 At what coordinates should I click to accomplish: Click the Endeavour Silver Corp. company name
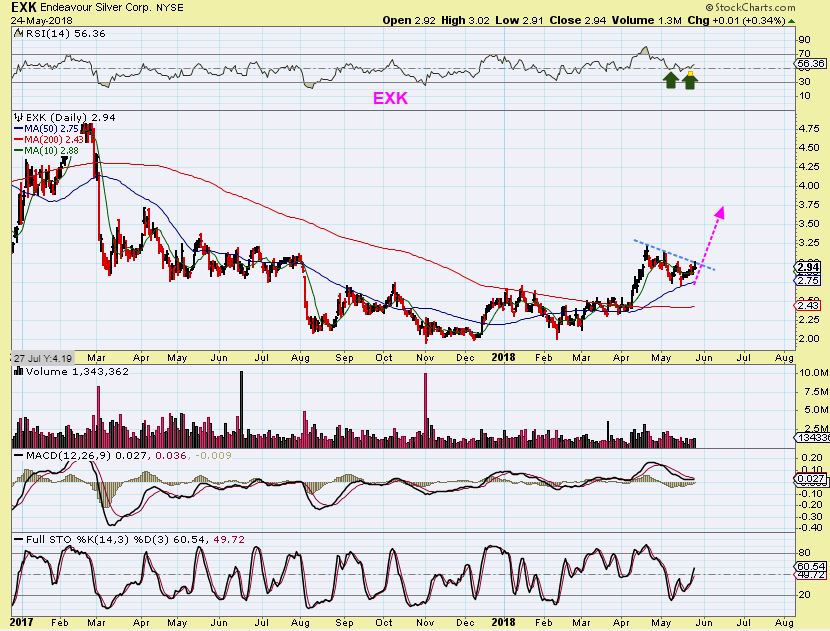96,8
